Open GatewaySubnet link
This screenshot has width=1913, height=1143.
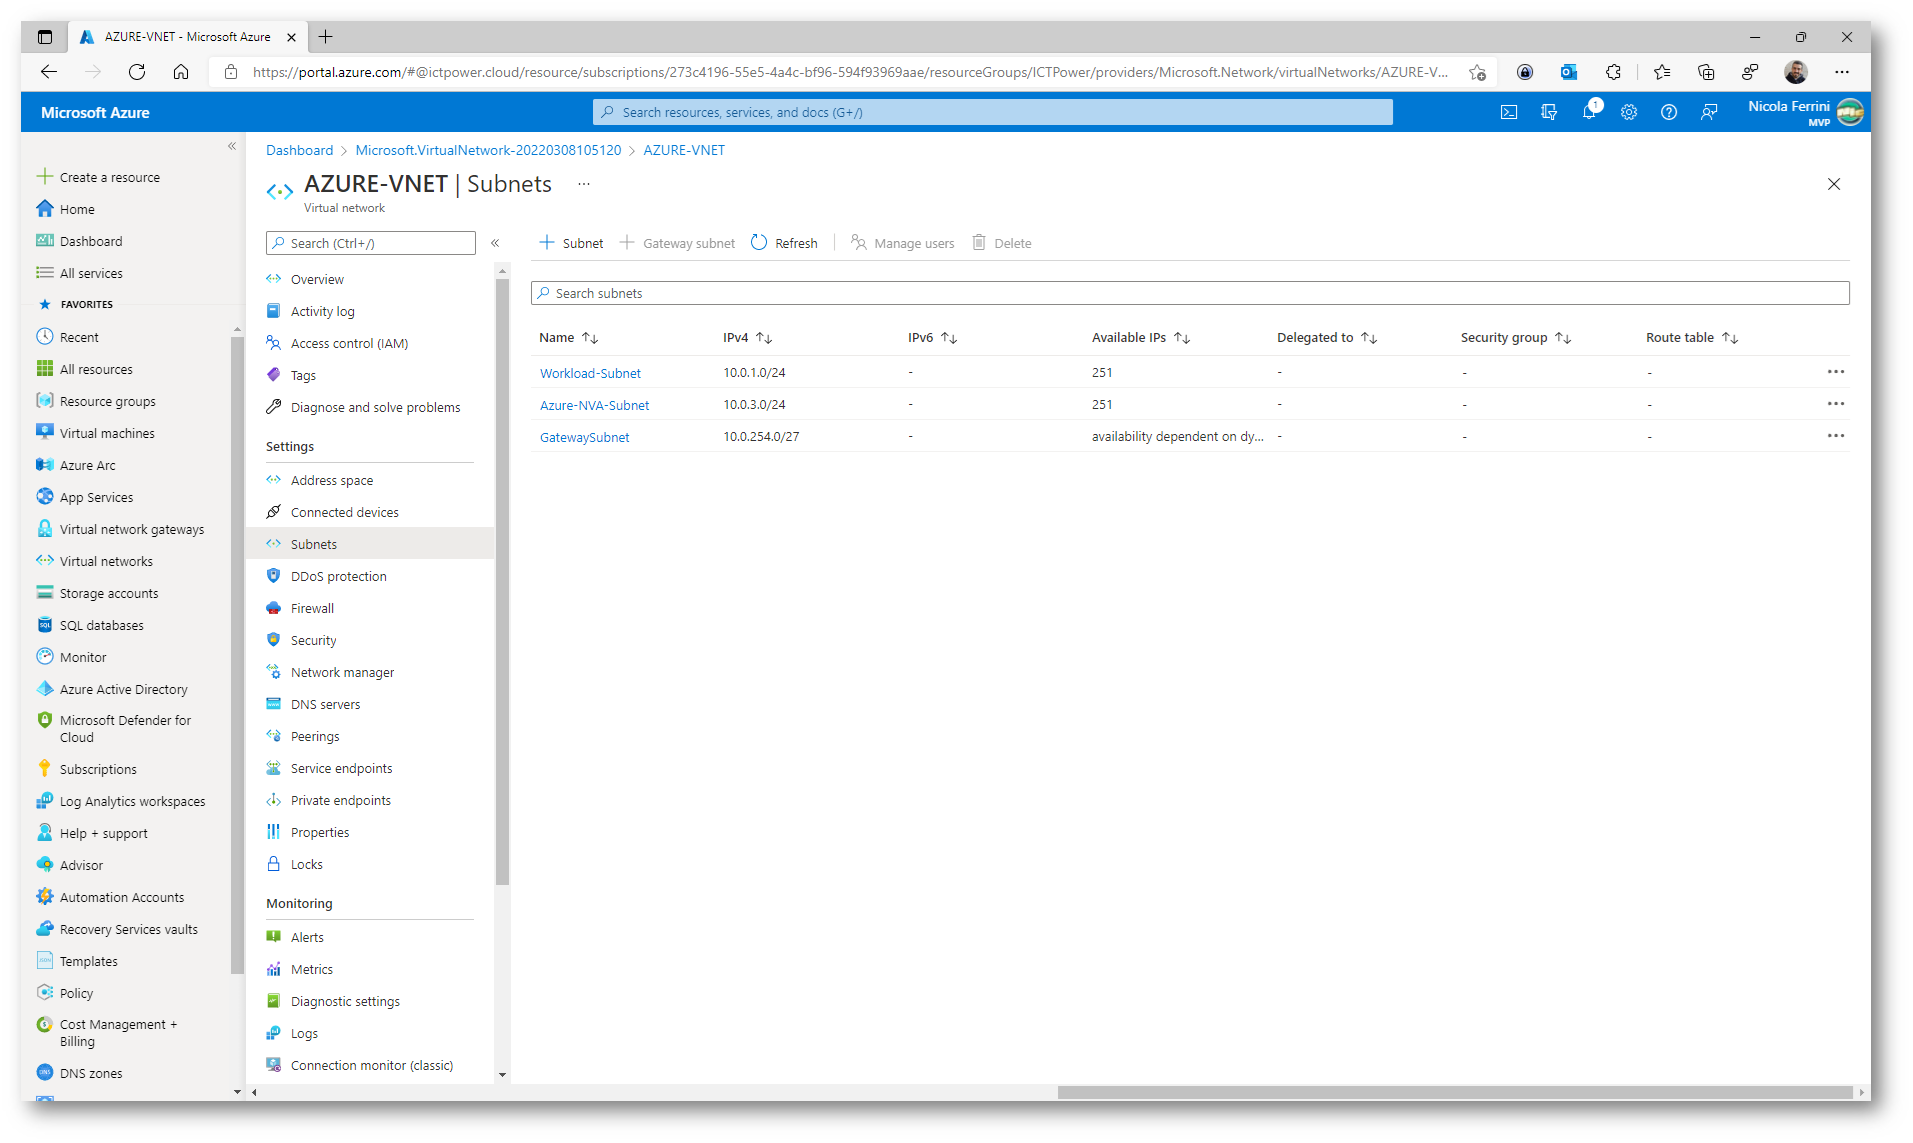[584, 437]
